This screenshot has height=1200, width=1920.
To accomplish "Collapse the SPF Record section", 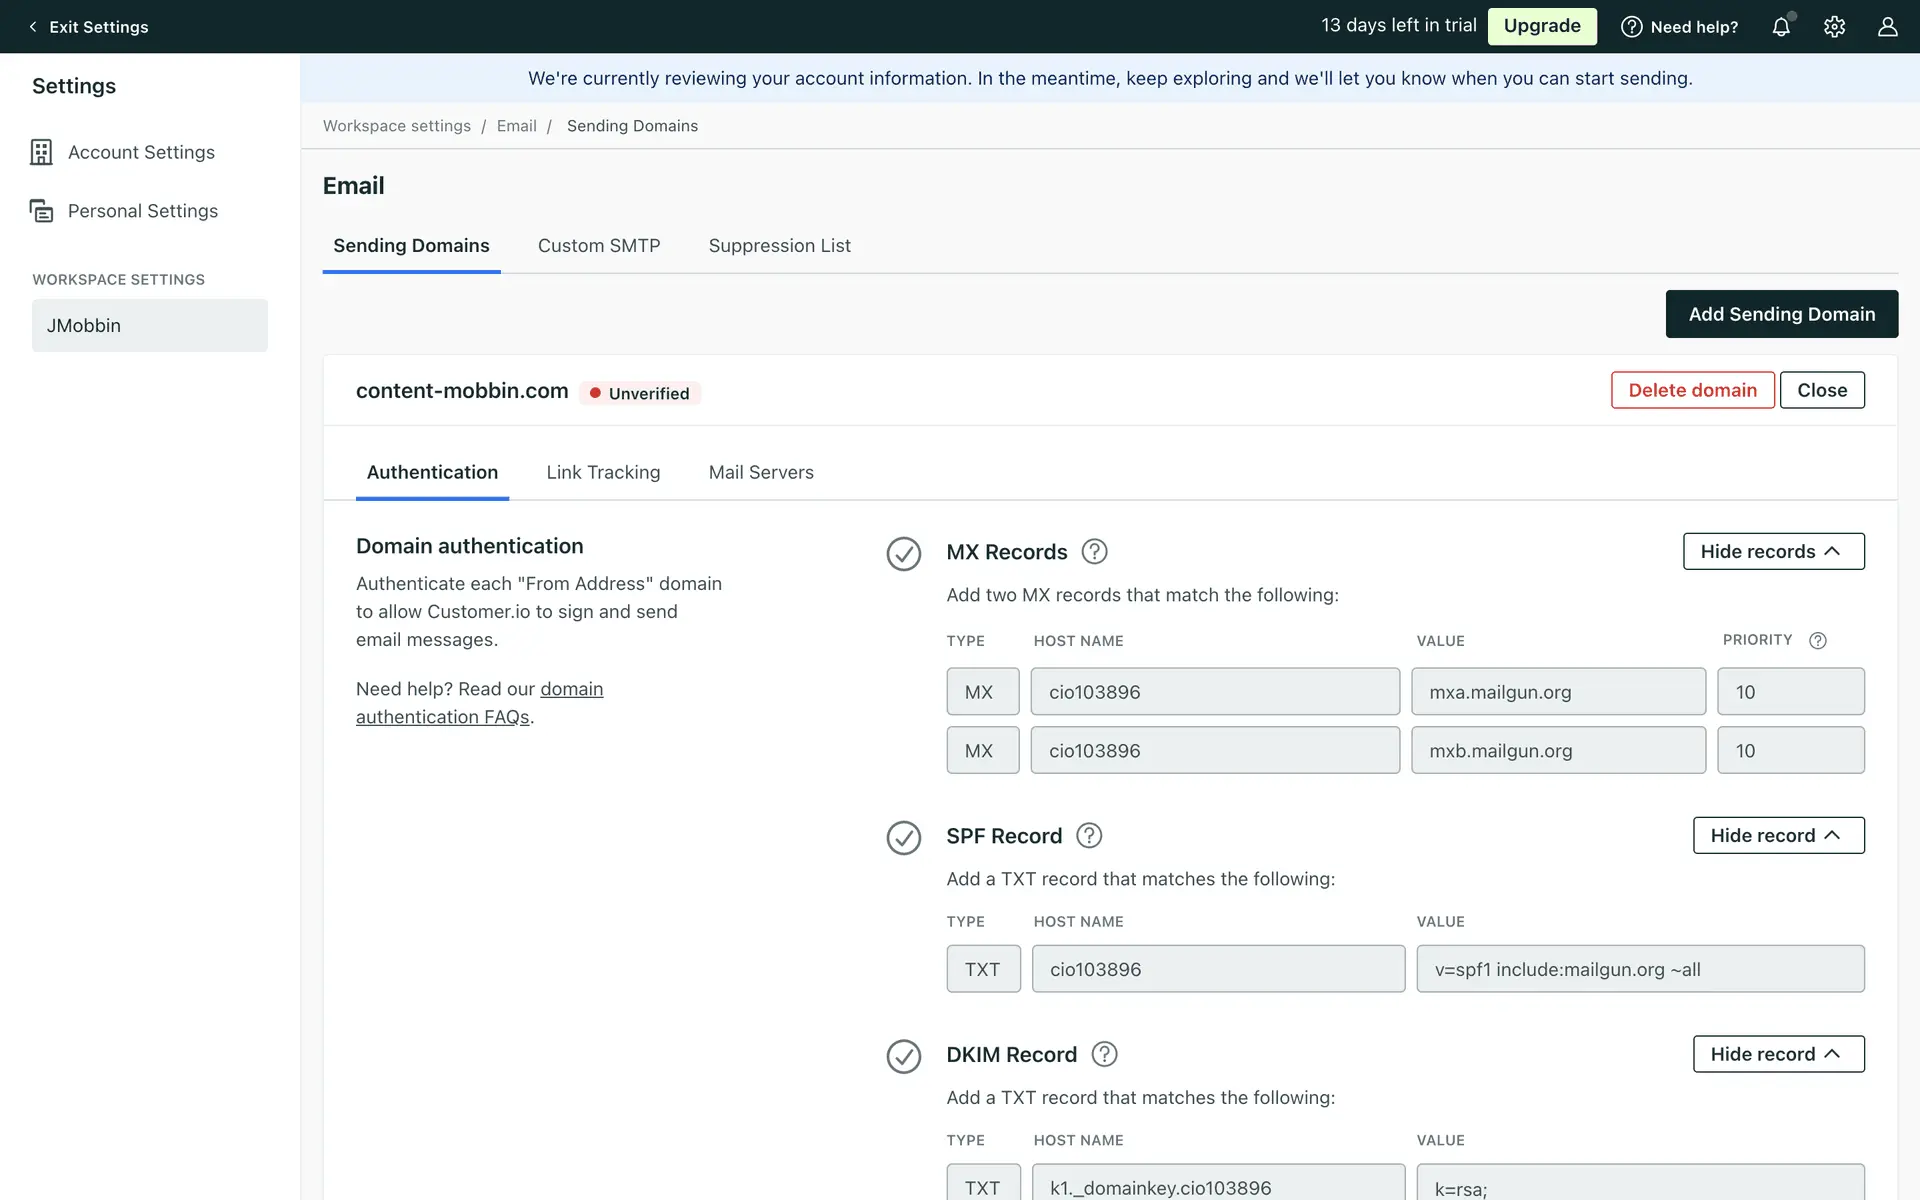I will pos(1778,836).
